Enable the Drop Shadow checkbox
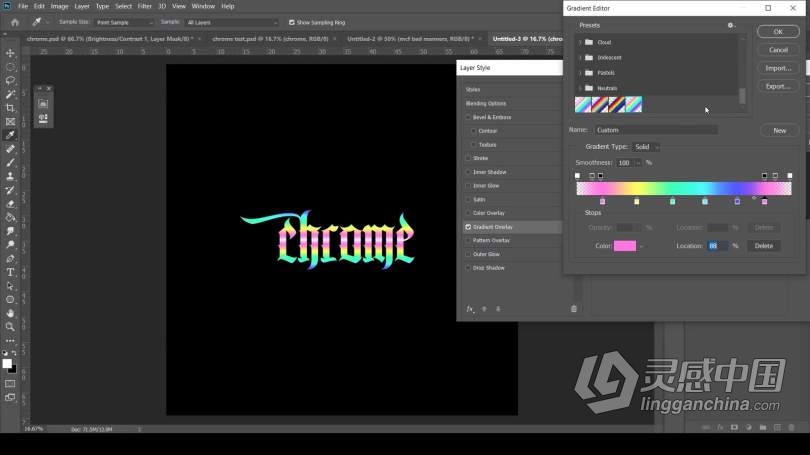The width and height of the screenshot is (810, 455). click(x=469, y=268)
